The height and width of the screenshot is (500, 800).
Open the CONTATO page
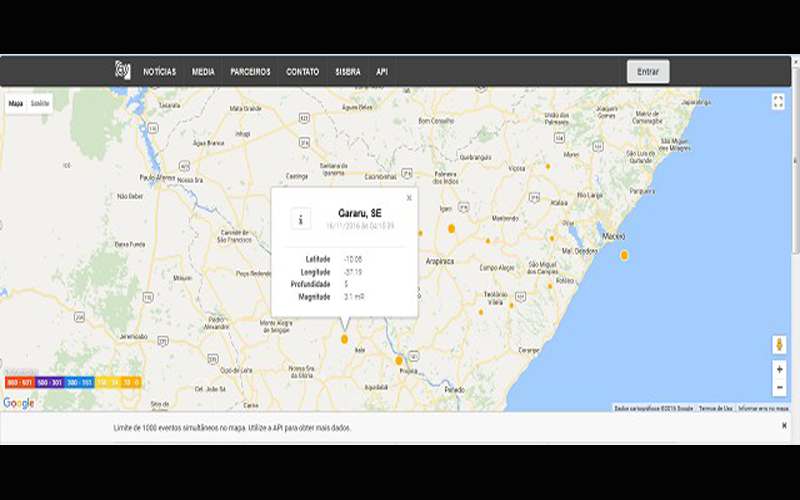coord(302,72)
